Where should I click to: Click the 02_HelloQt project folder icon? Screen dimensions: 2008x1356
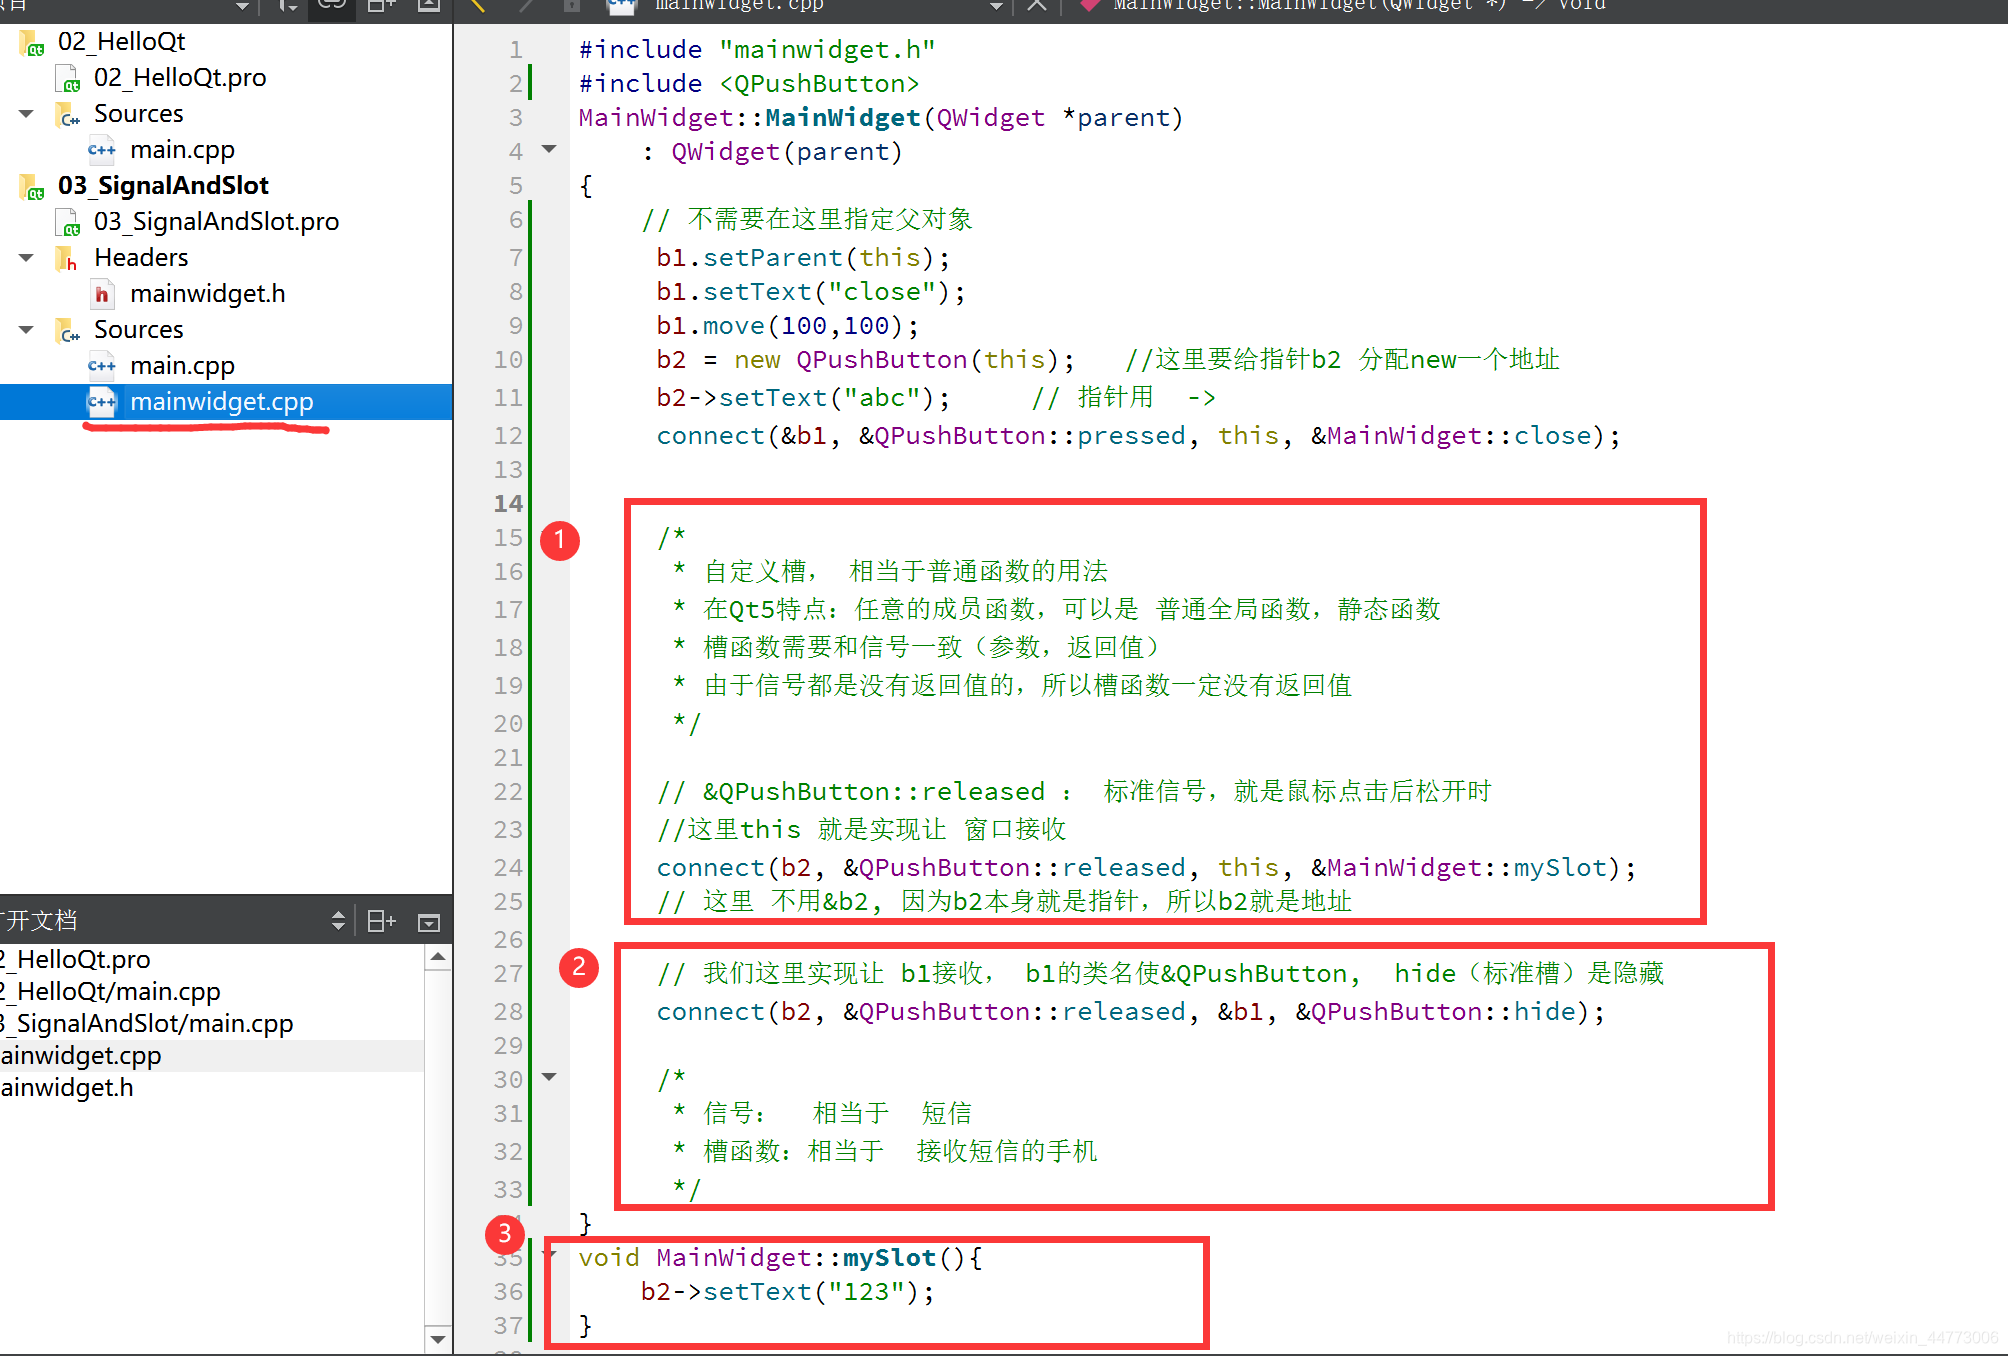click(32, 43)
